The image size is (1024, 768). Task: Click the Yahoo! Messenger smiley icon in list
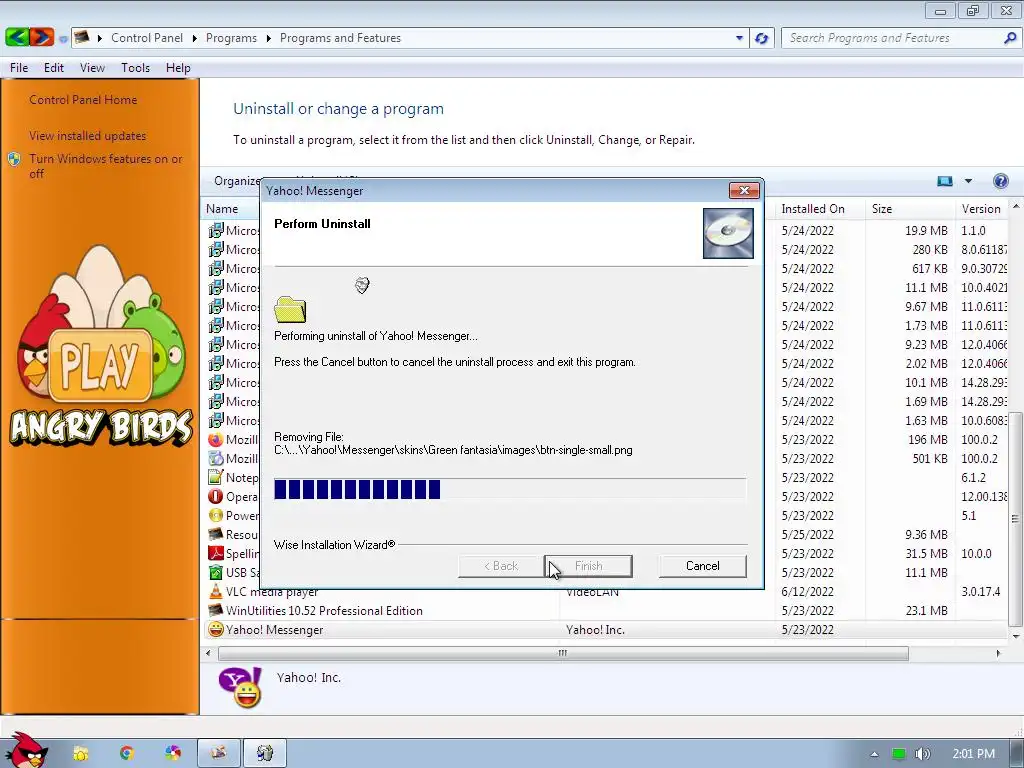click(x=216, y=630)
